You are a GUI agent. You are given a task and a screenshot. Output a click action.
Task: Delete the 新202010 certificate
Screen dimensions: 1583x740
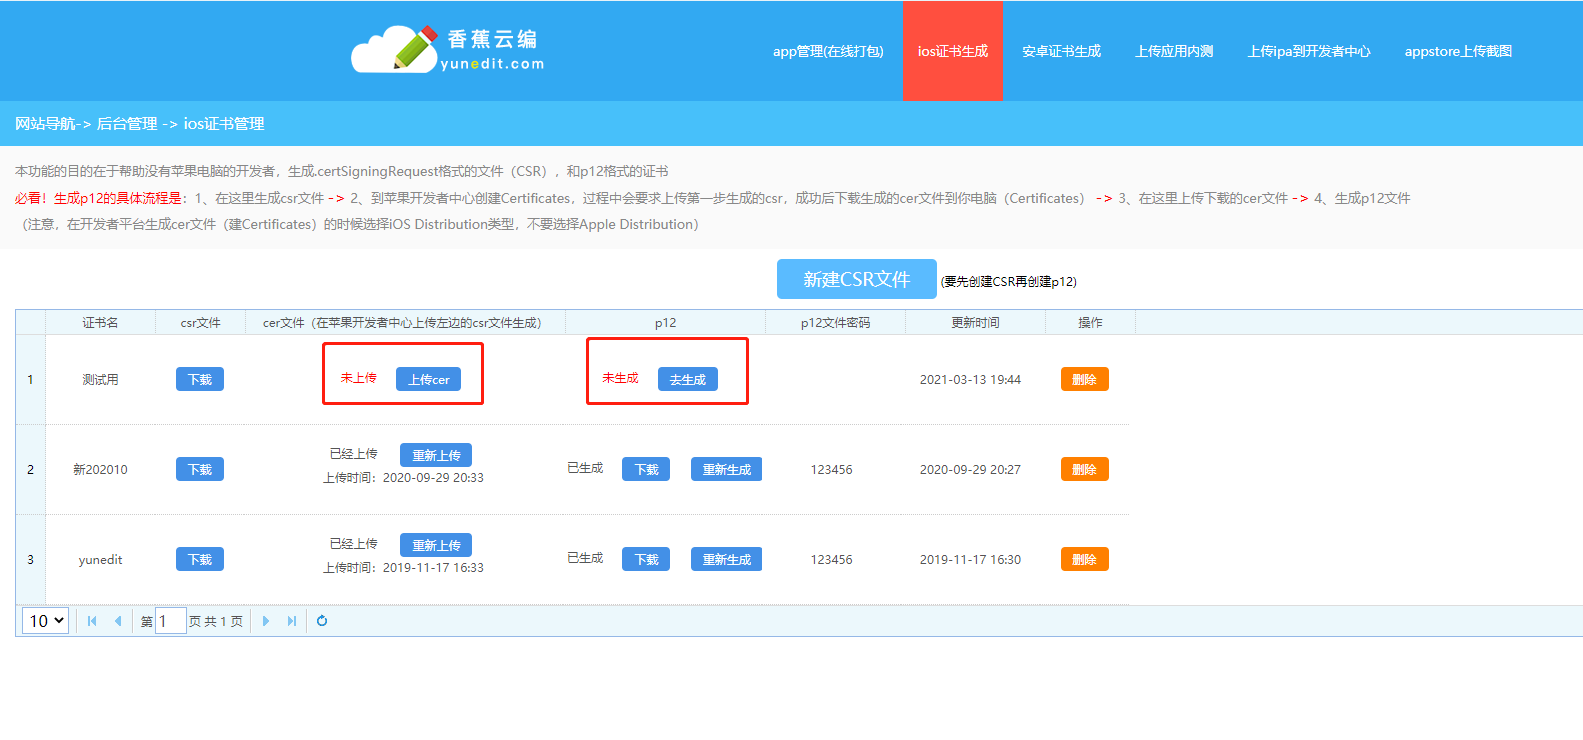[x=1084, y=469]
